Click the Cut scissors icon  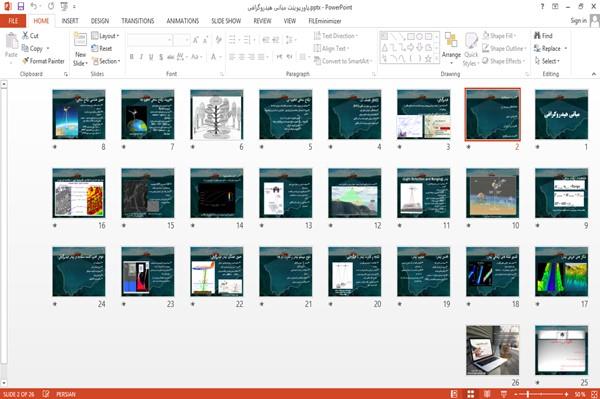[26, 36]
